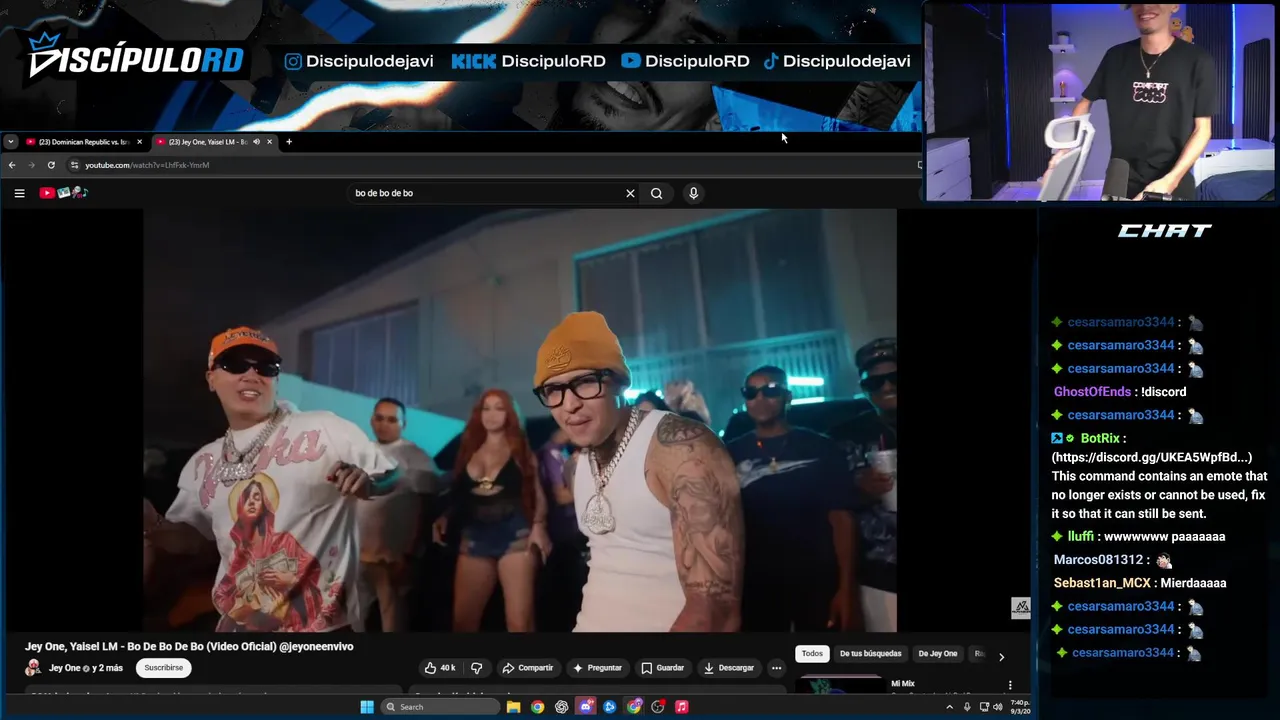The height and width of the screenshot is (720, 1280).
Task: Start voice search with the microphone icon
Action: coord(693,193)
